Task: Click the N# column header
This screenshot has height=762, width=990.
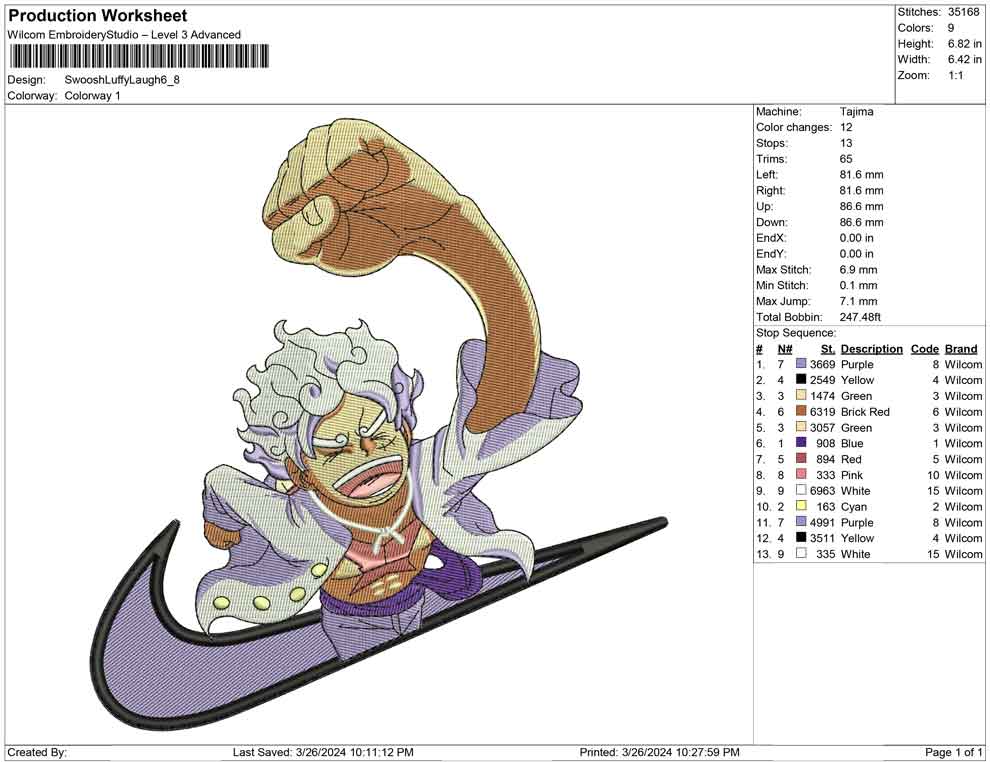Action: click(785, 349)
